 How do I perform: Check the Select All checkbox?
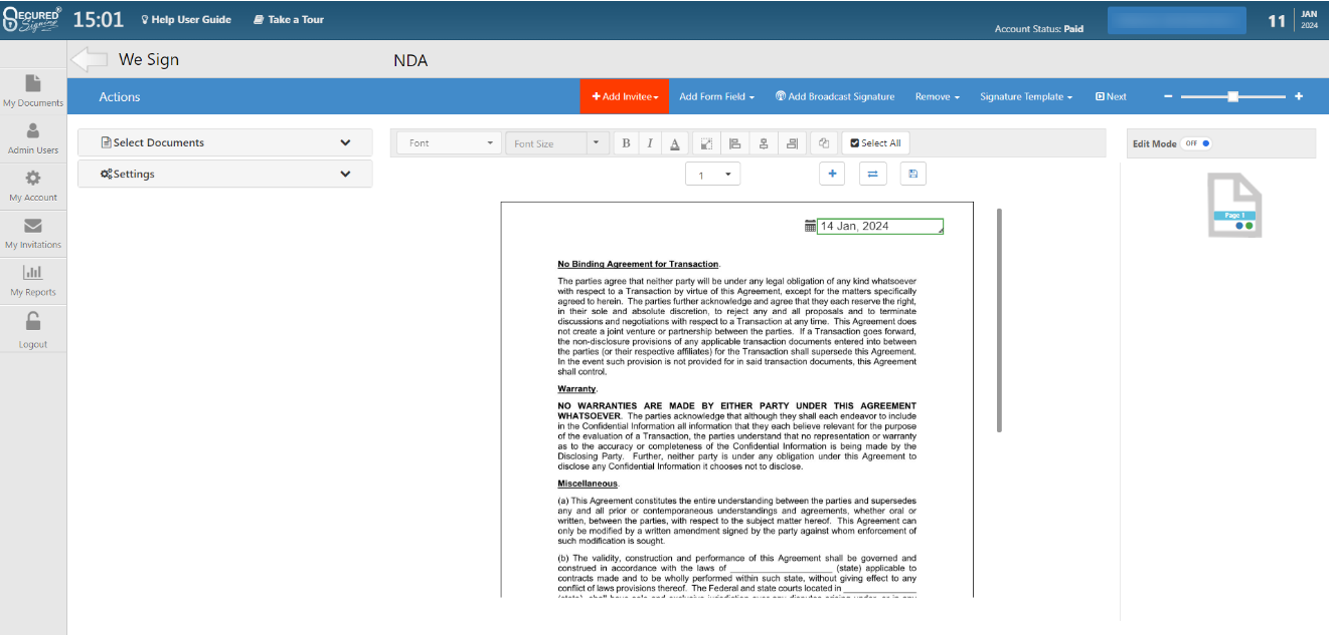[875, 144]
